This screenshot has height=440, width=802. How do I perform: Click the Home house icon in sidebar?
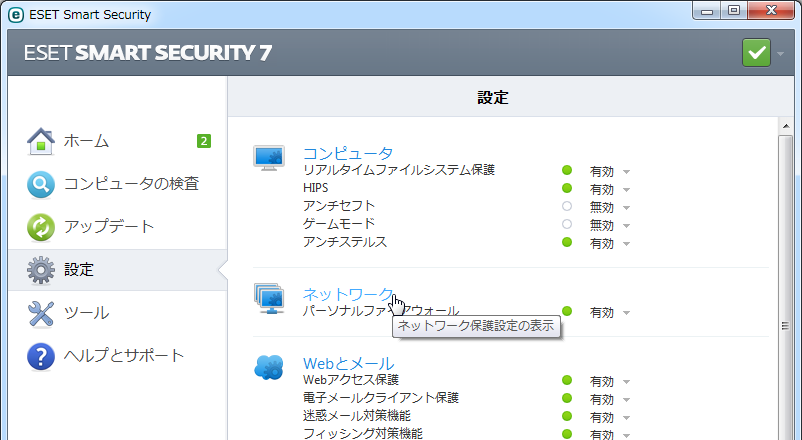click(x=40, y=141)
